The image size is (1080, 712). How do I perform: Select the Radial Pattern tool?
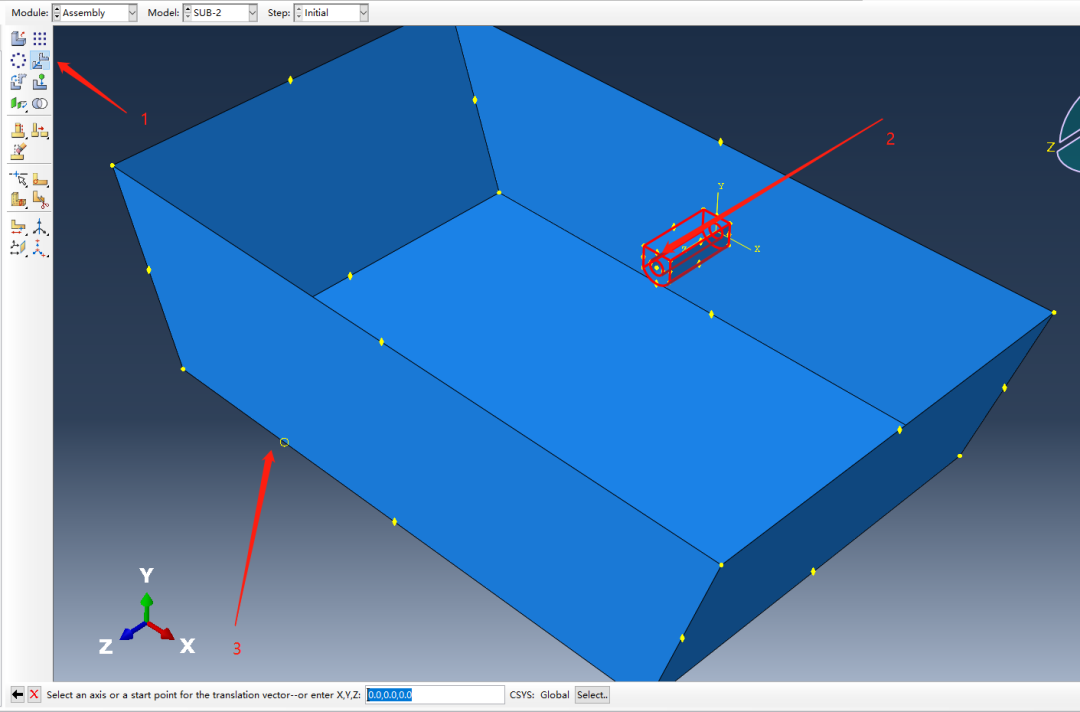pyautogui.click(x=18, y=61)
